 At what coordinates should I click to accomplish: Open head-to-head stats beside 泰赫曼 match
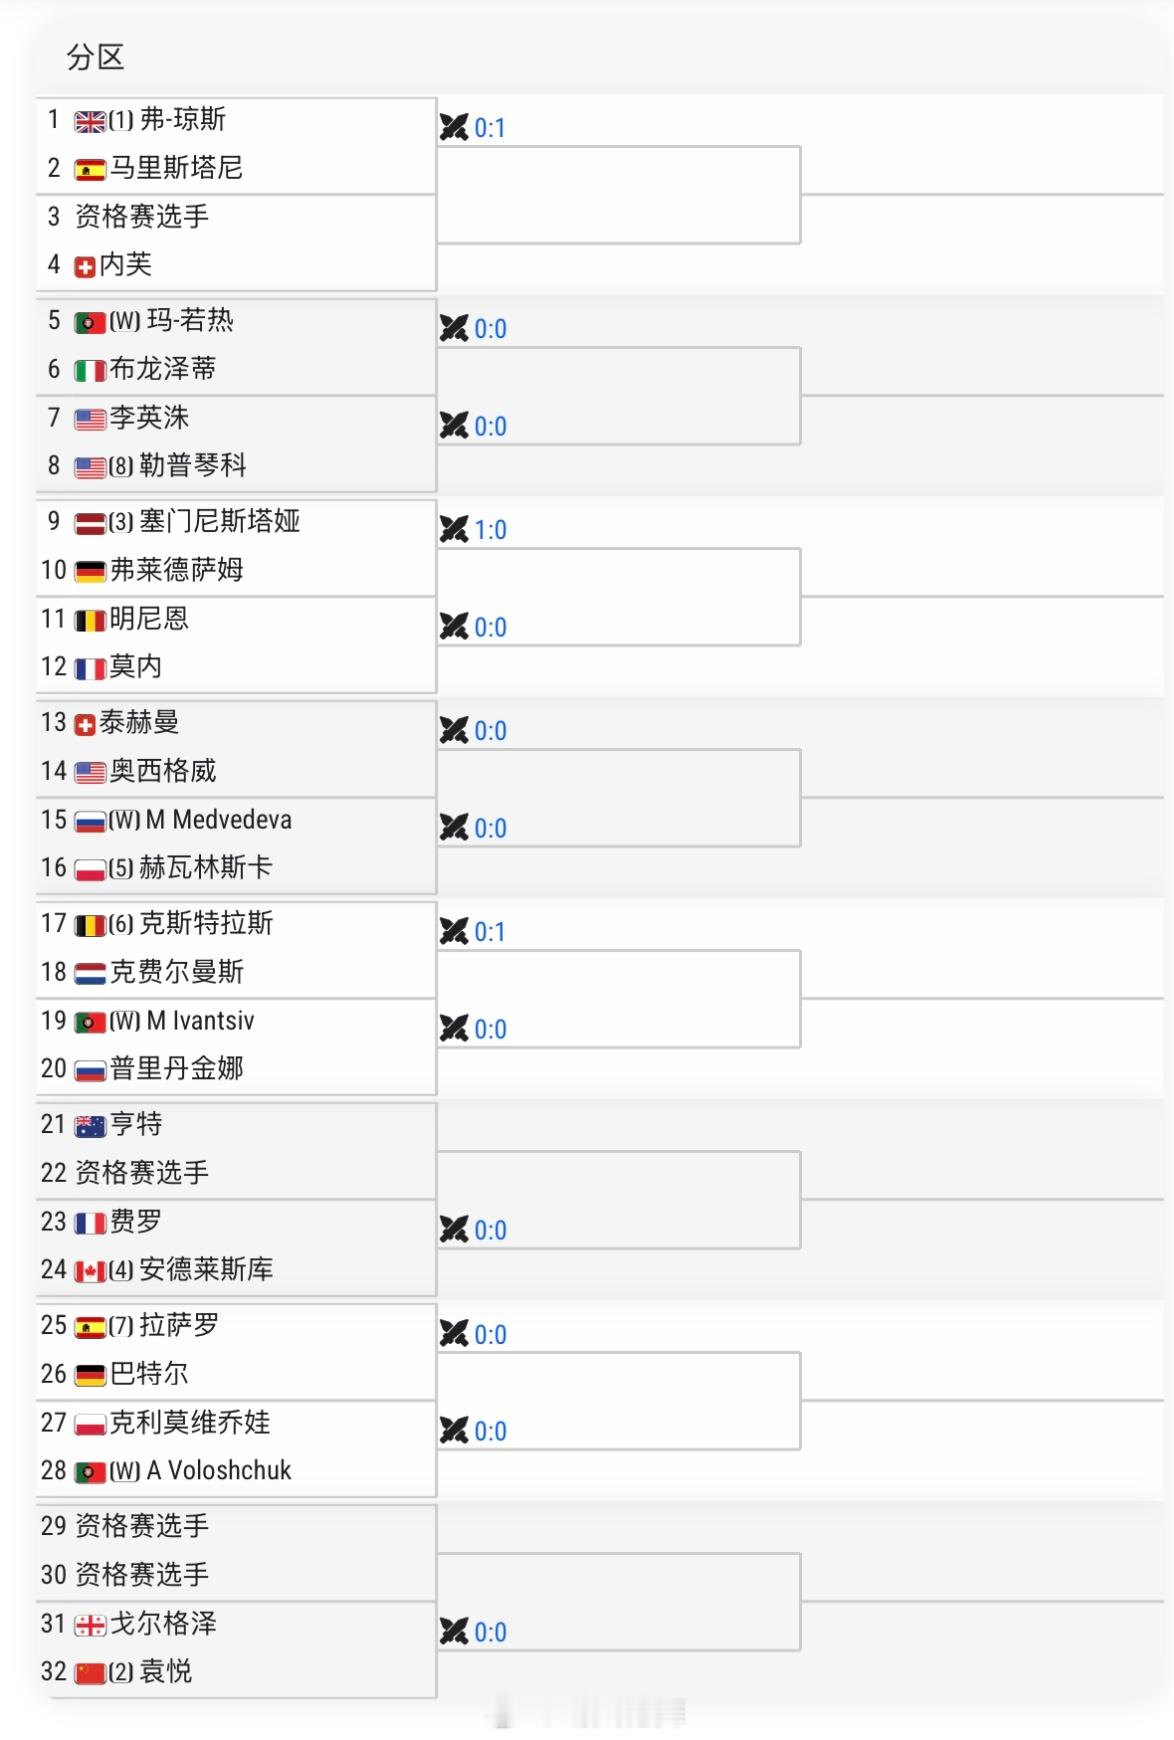470,730
